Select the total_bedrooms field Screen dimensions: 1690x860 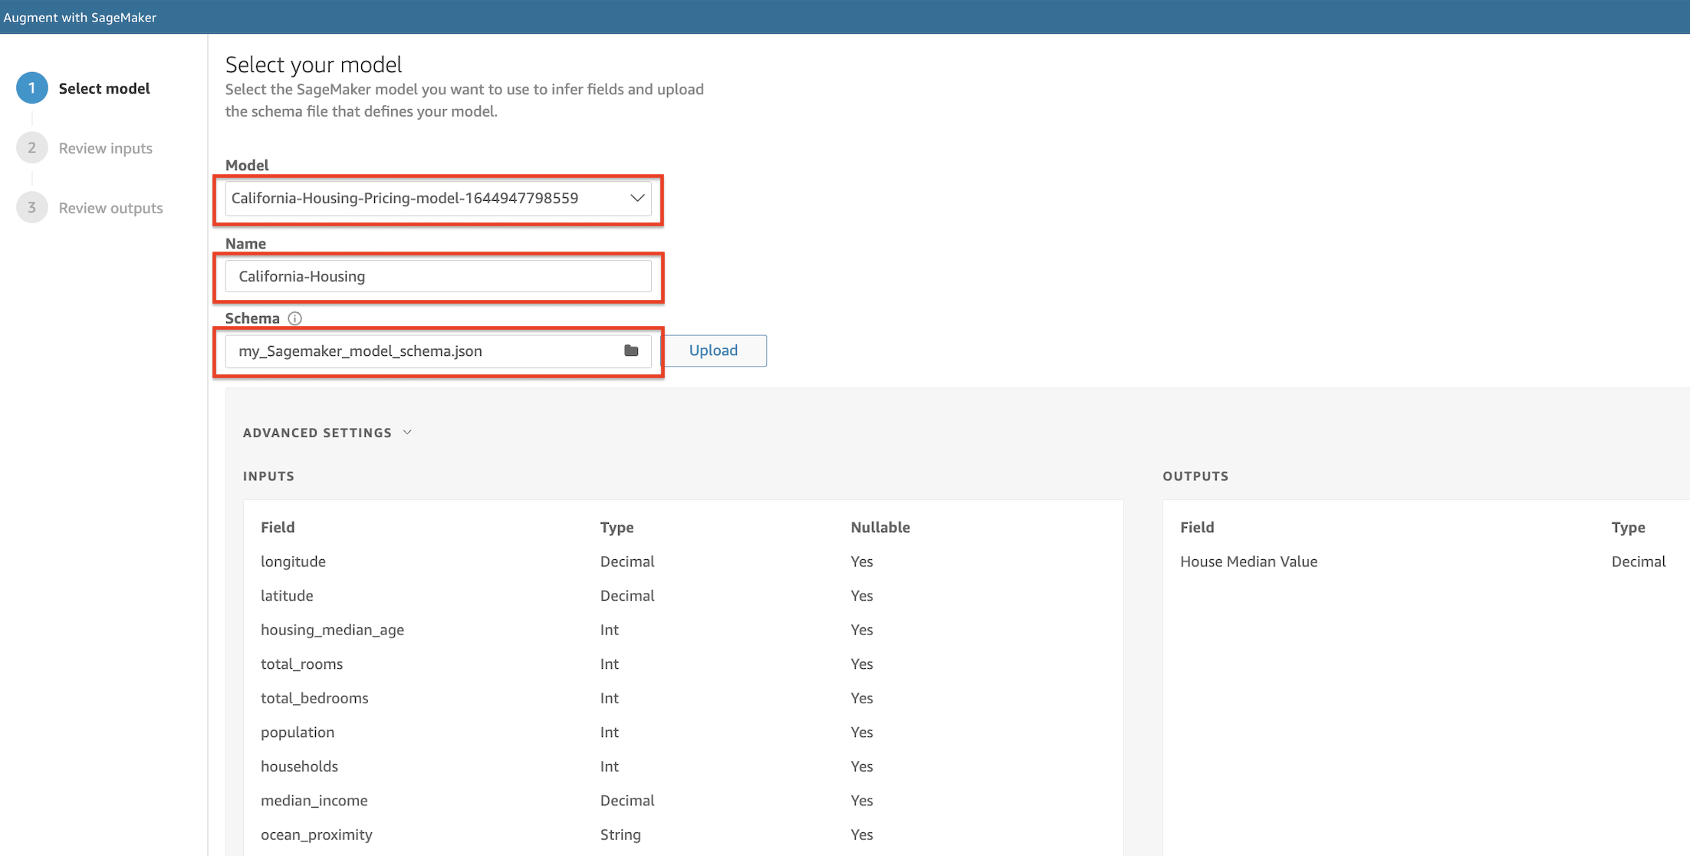click(315, 698)
